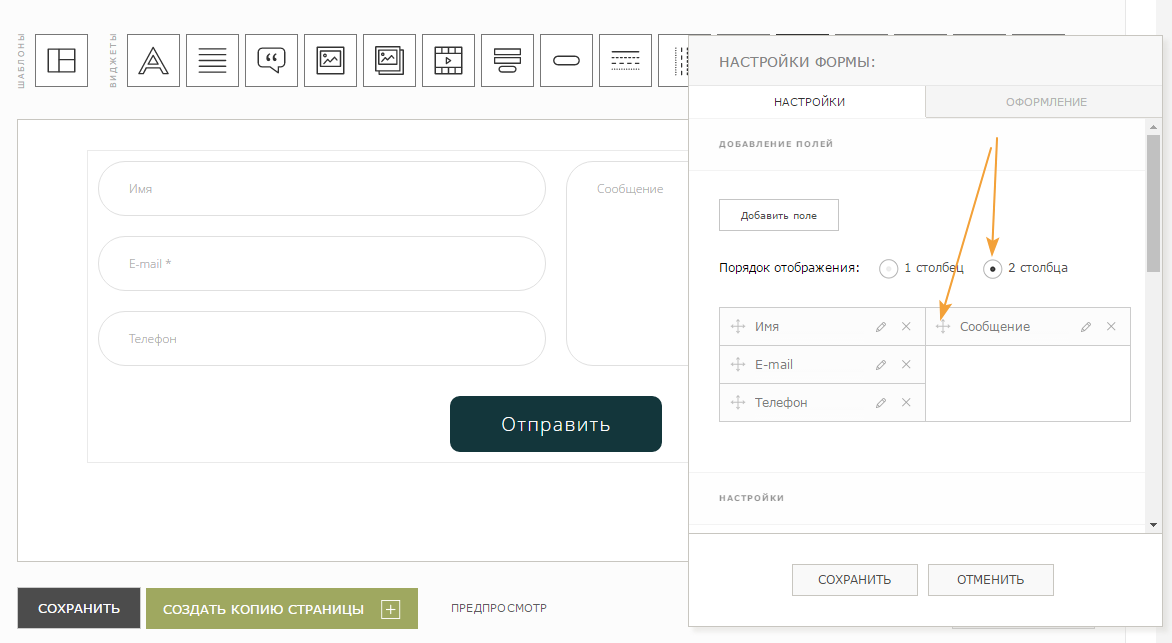Screen dimensions: 1172x643
Task: Click the Сообщение textarea in preview
Action: [628, 264]
